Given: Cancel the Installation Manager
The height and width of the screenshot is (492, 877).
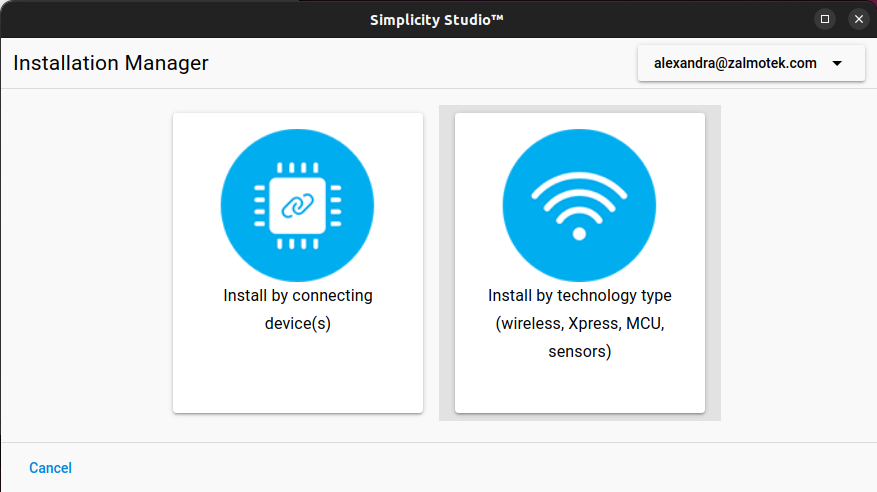Looking at the screenshot, I should tap(50, 467).
